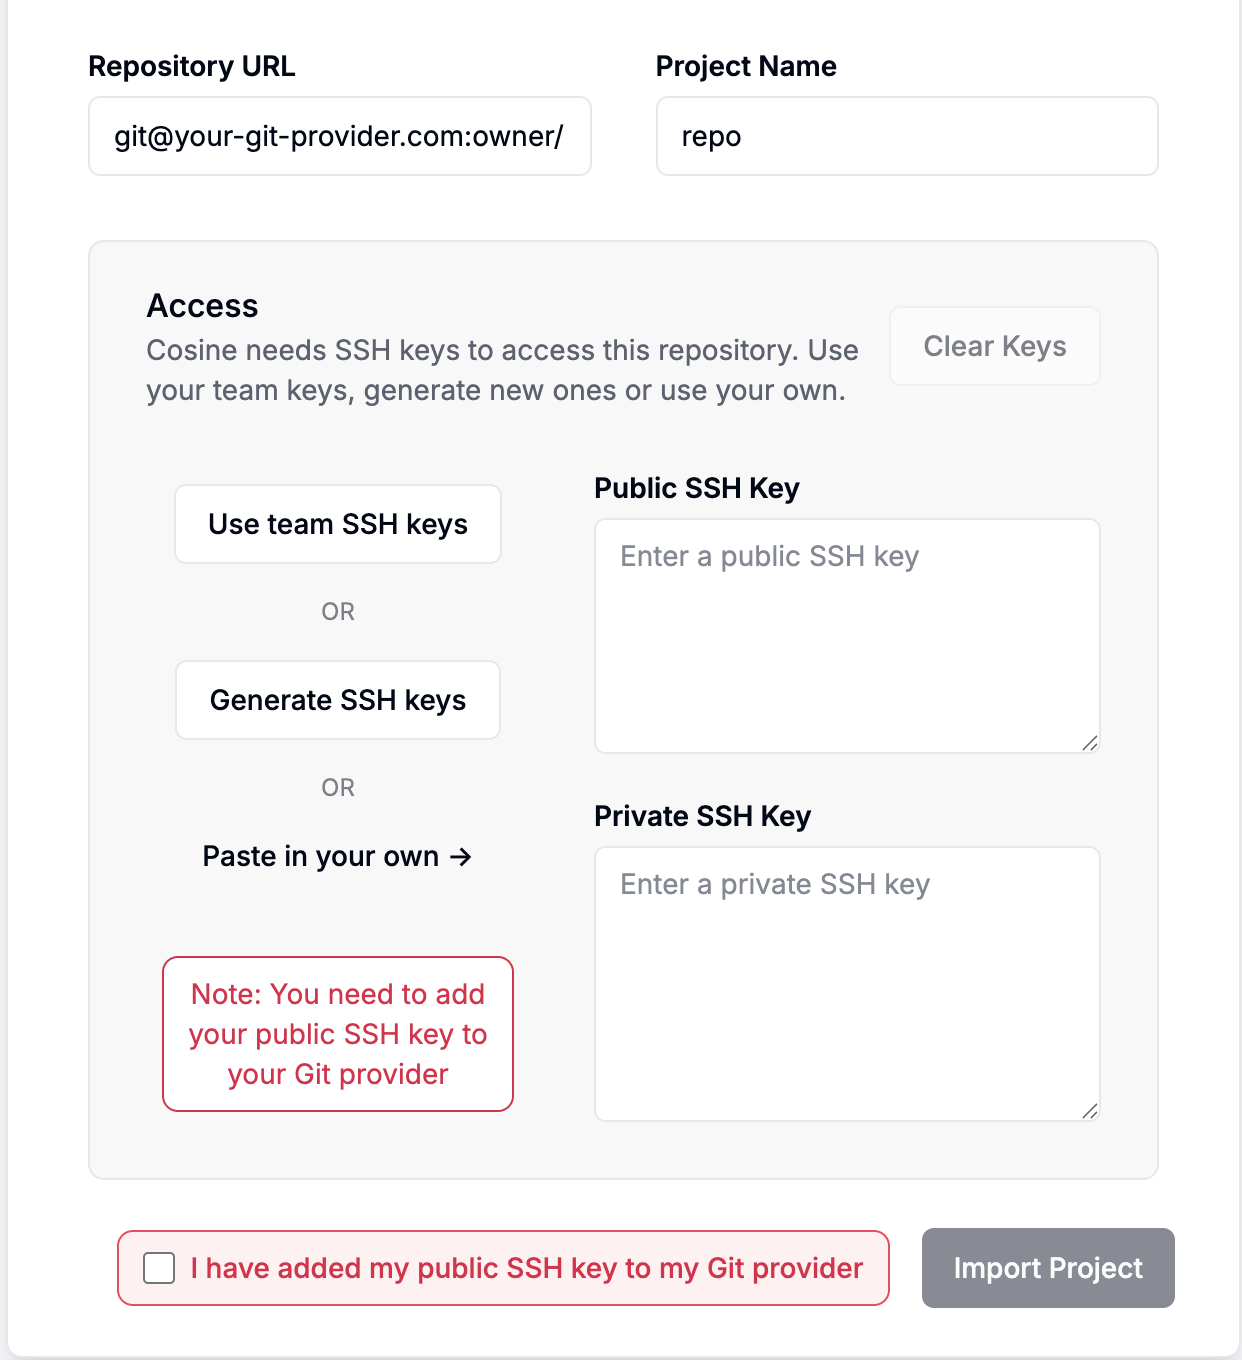Click Generate SSH keys
Image resolution: width=1242 pixels, height=1360 pixels.
338,700
